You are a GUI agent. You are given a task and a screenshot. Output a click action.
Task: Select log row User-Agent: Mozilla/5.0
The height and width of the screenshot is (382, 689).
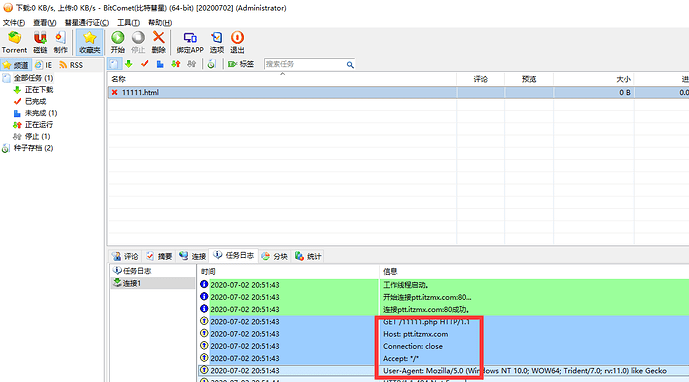[x=443, y=371]
